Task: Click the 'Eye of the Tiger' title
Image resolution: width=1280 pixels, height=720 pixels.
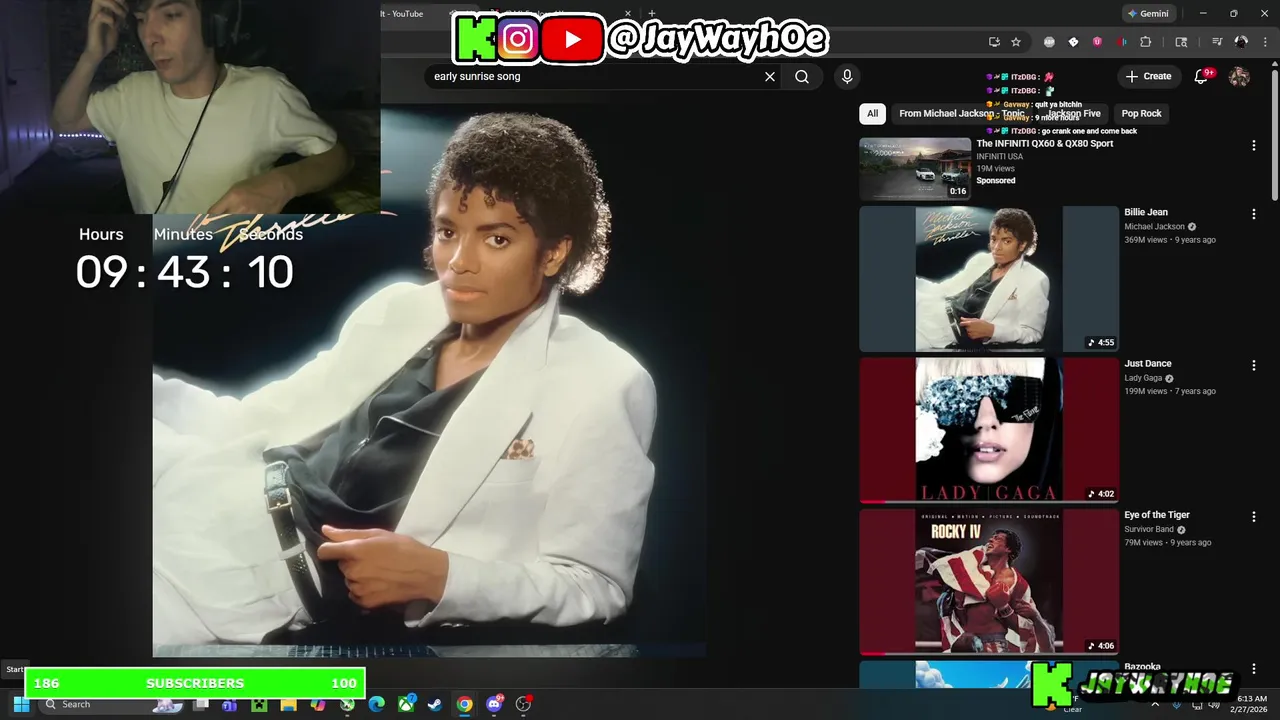Action: [x=1157, y=515]
